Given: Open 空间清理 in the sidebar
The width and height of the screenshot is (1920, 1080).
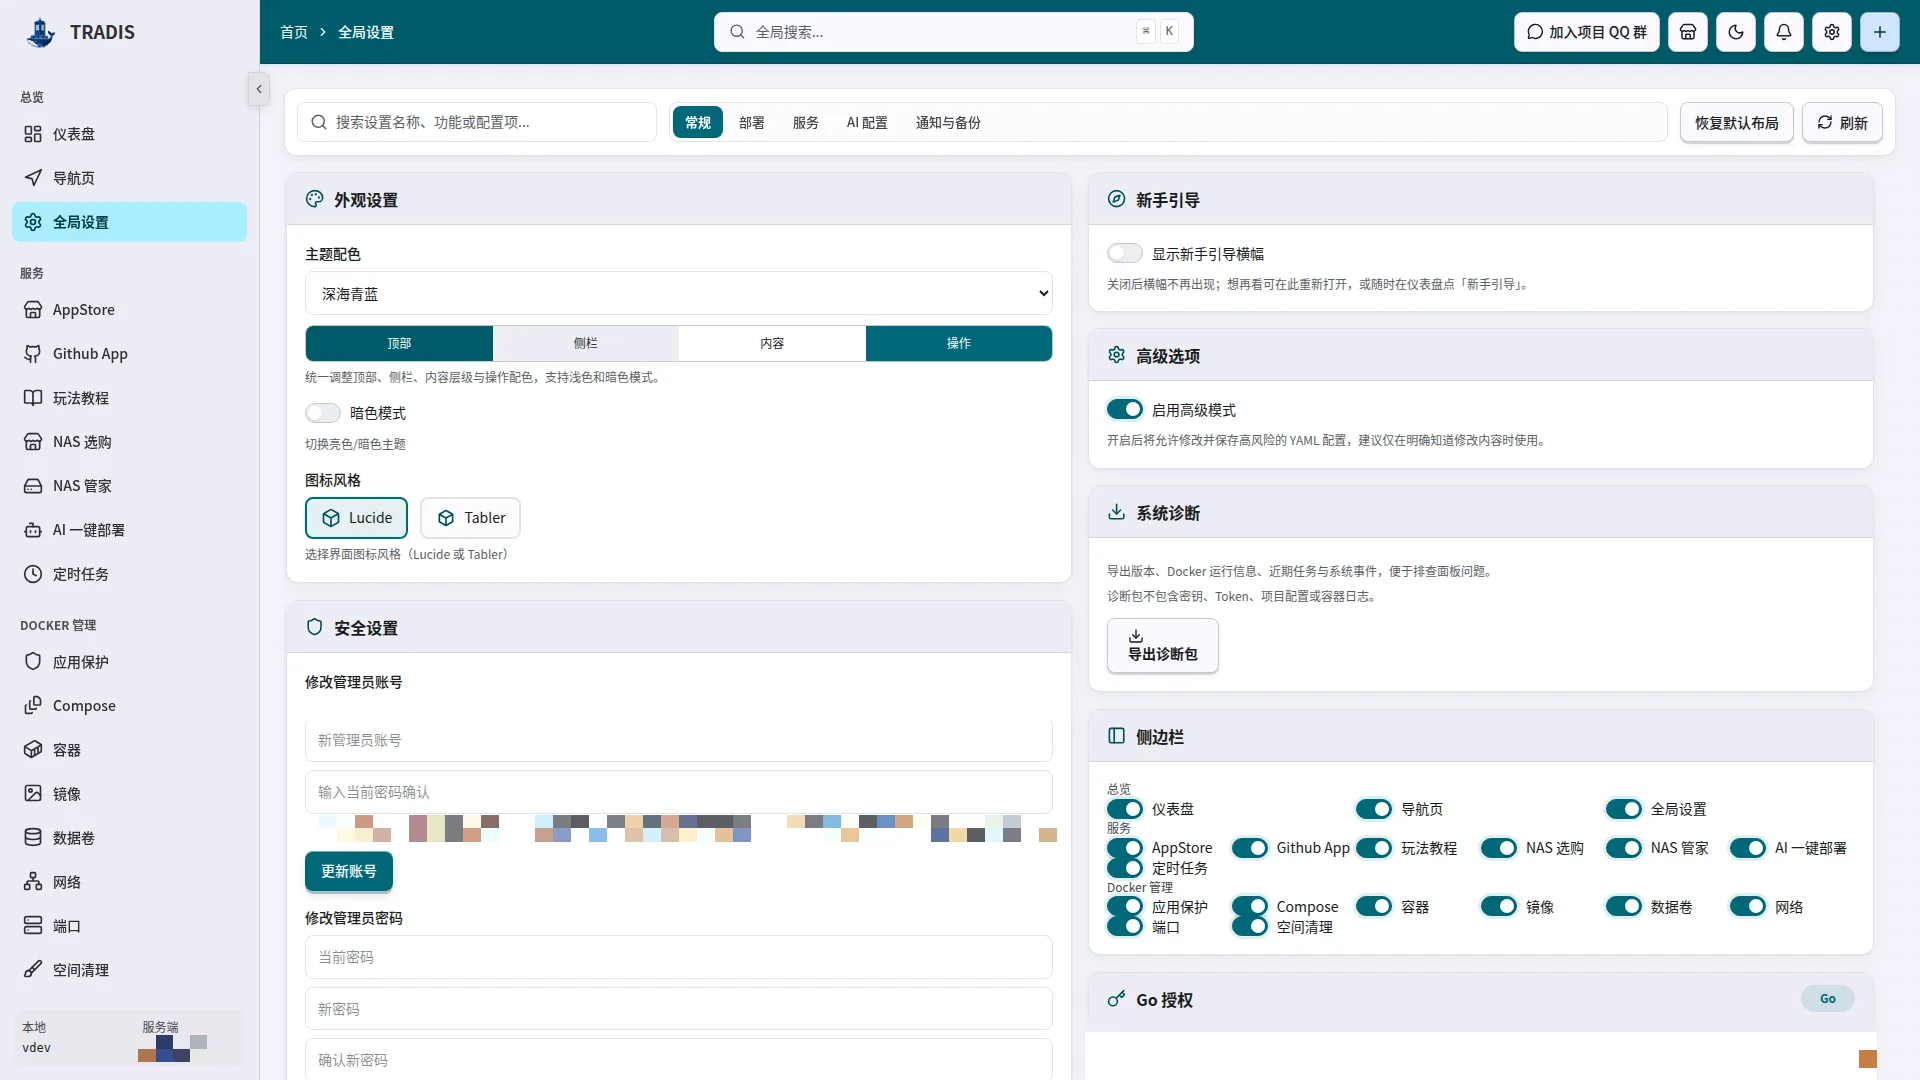Looking at the screenshot, I should coord(129,970).
